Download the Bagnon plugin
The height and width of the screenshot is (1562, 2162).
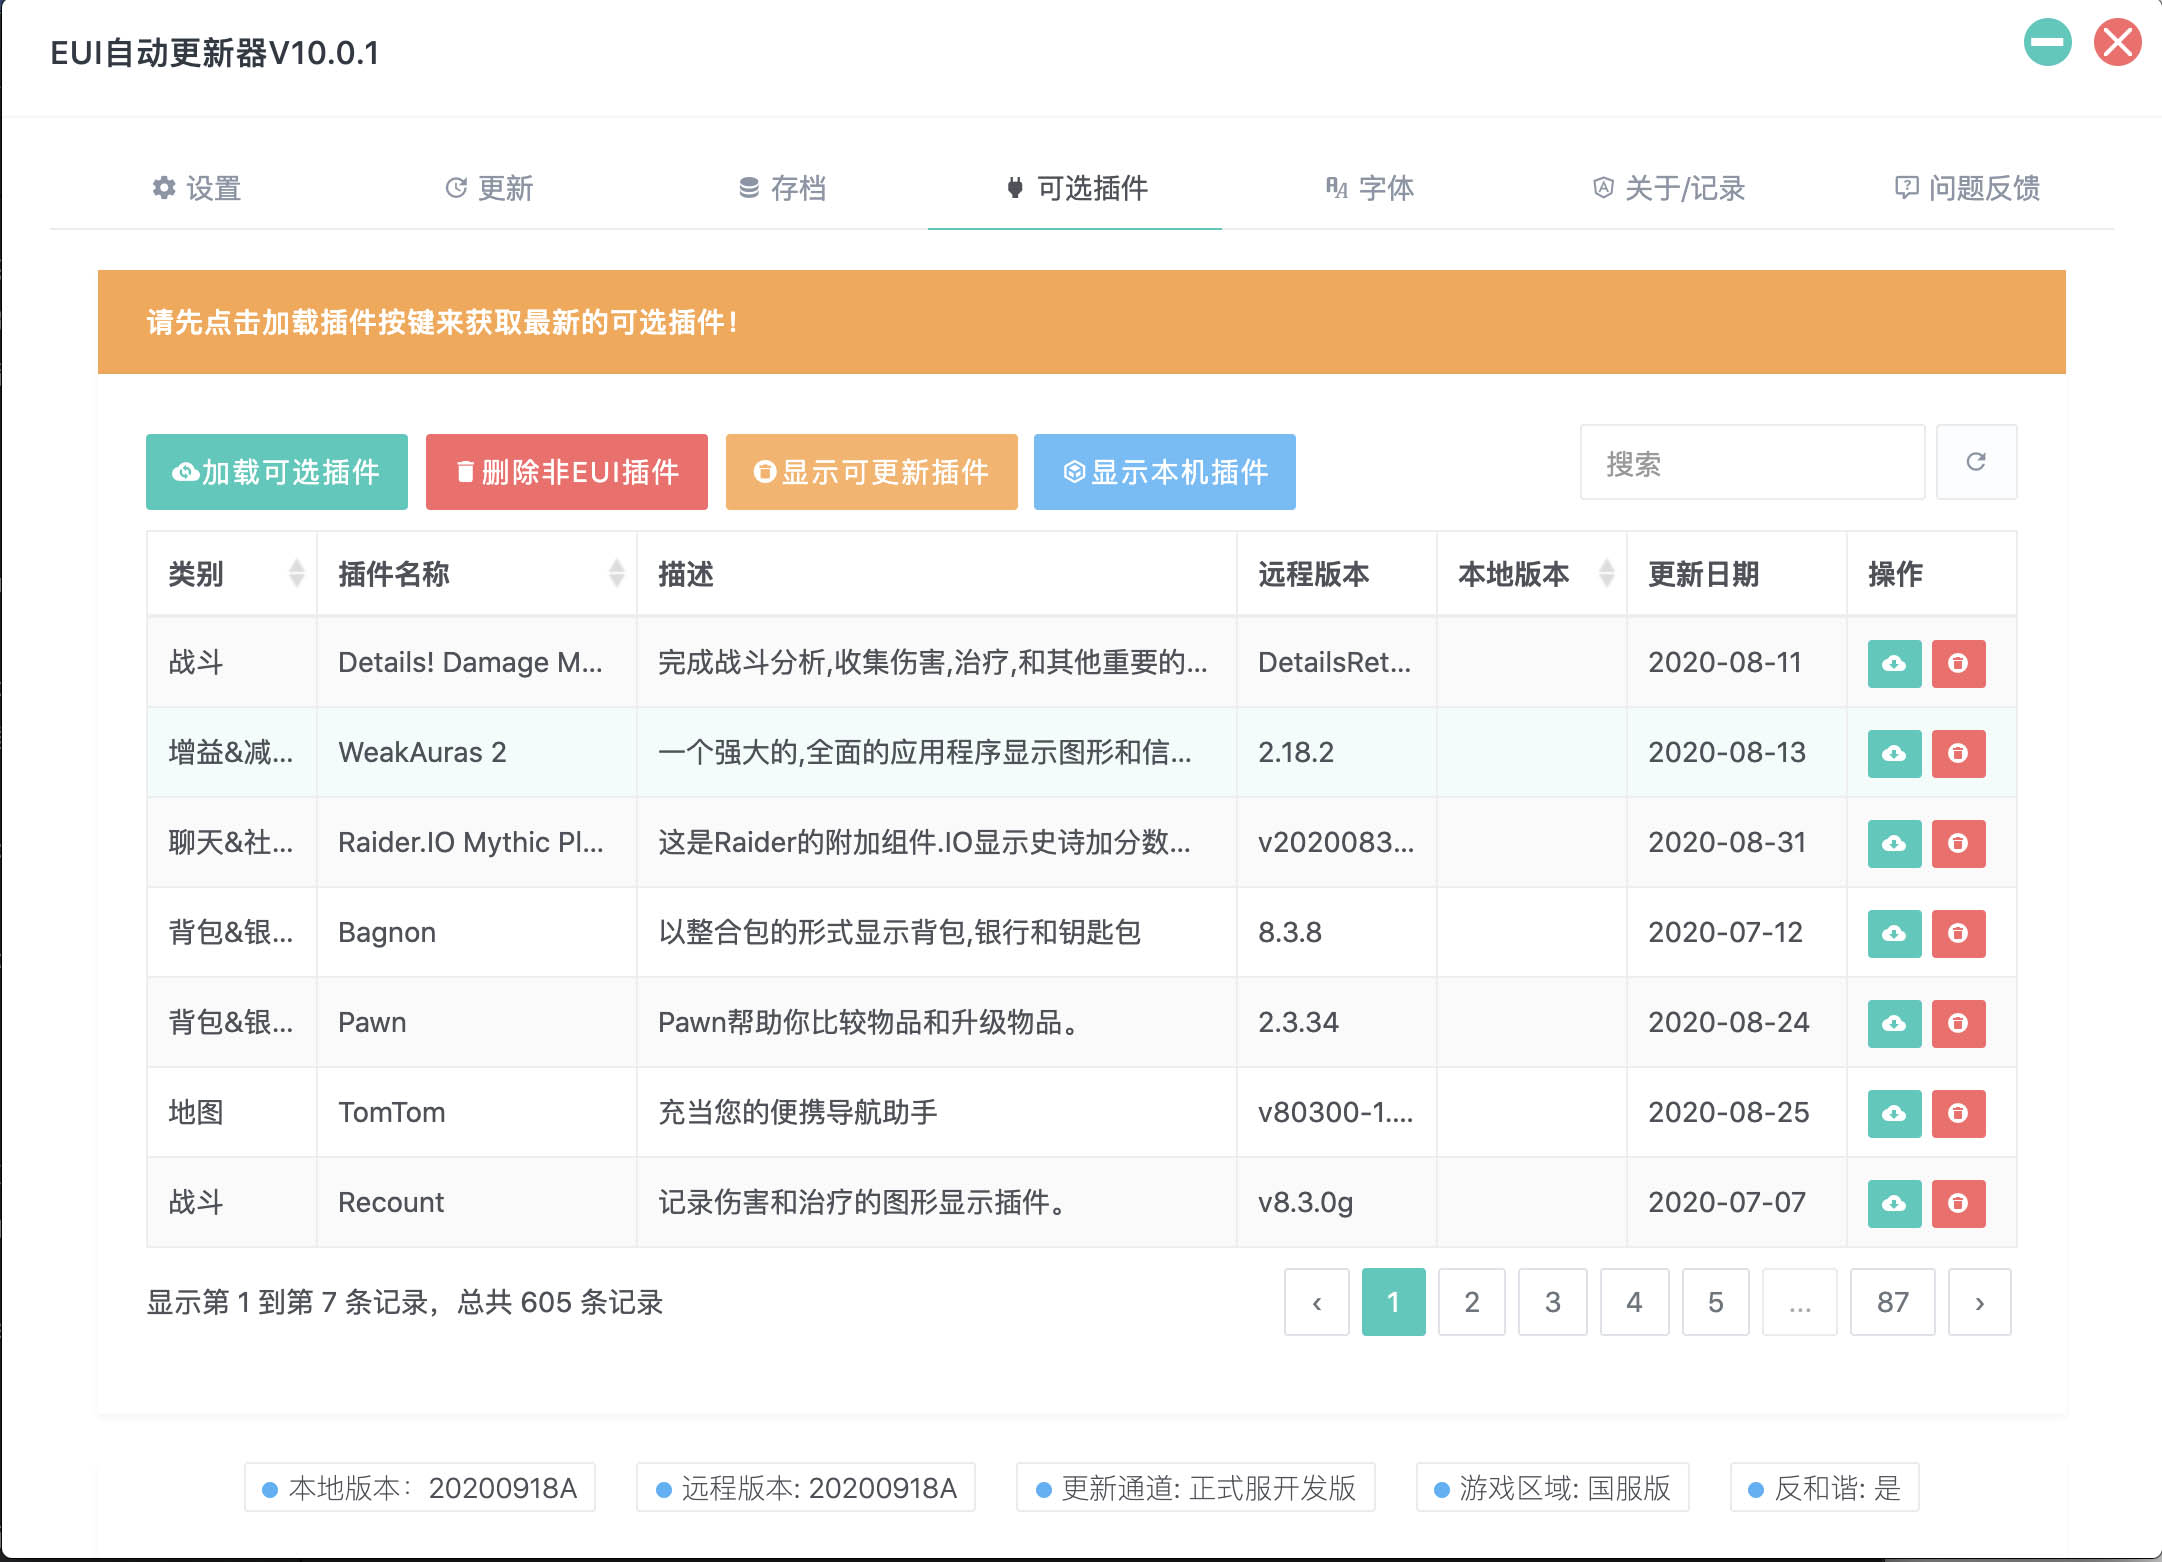tap(1894, 933)
